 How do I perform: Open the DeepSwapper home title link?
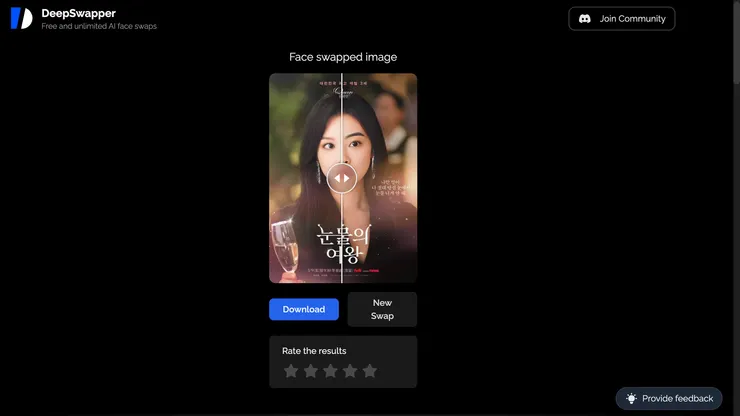click(78, 13)
